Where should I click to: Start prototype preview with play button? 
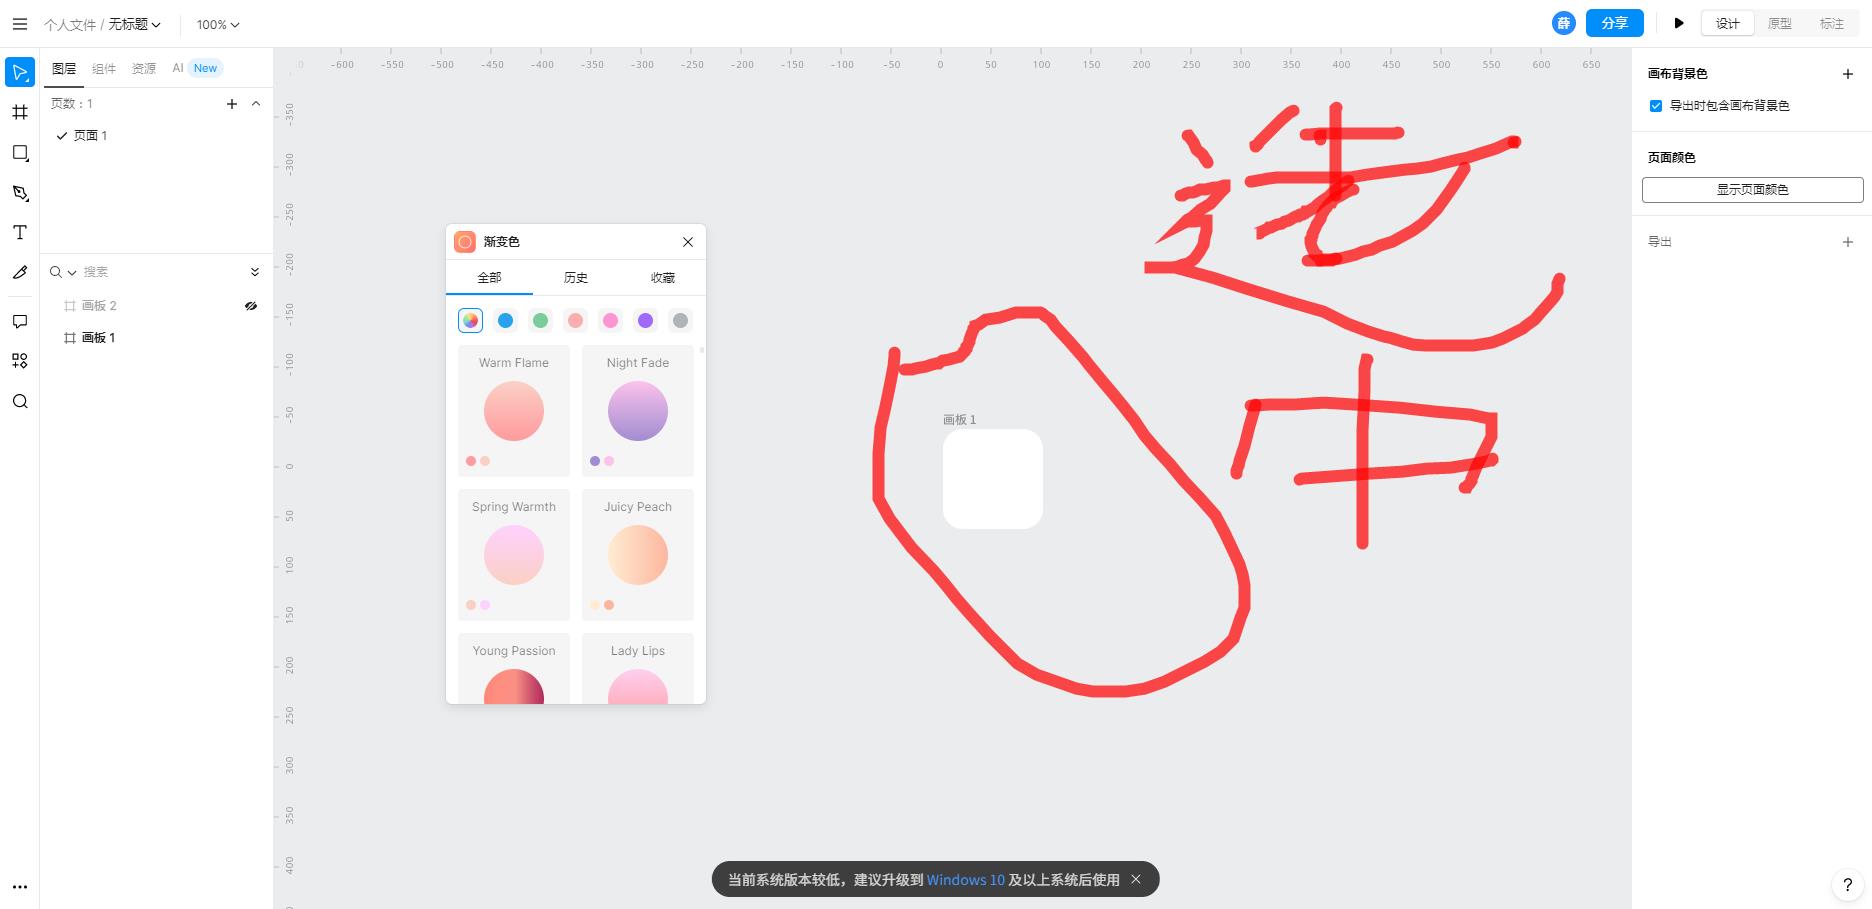1679,23
